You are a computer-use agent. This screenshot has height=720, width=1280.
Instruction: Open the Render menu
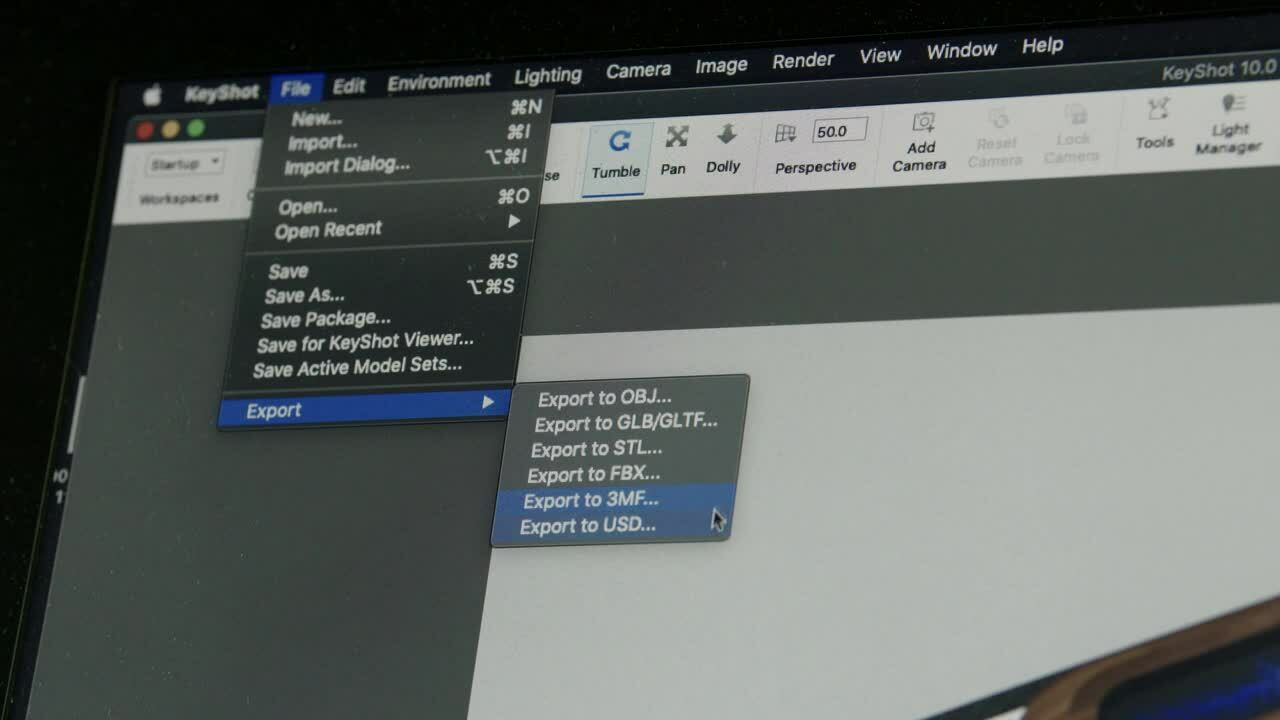802,61
